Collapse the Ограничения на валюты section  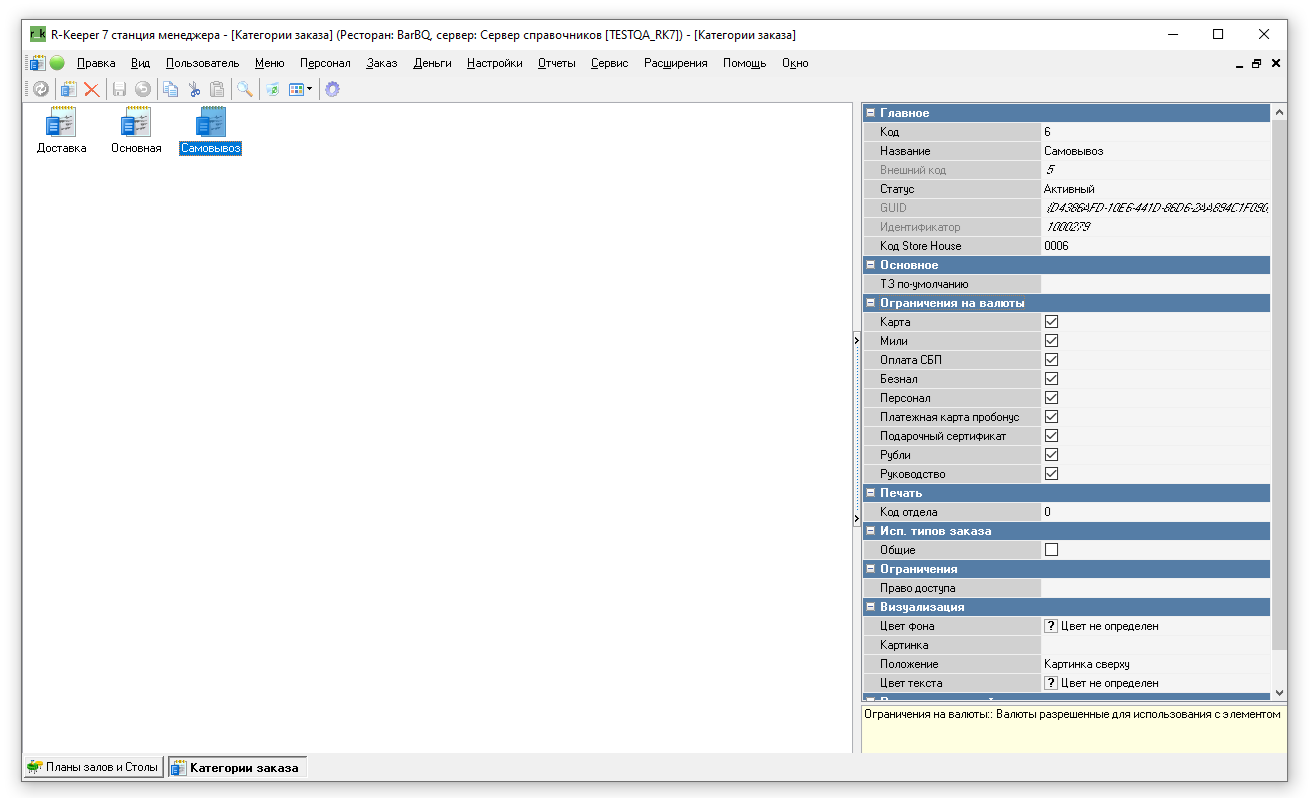point(870,303)
